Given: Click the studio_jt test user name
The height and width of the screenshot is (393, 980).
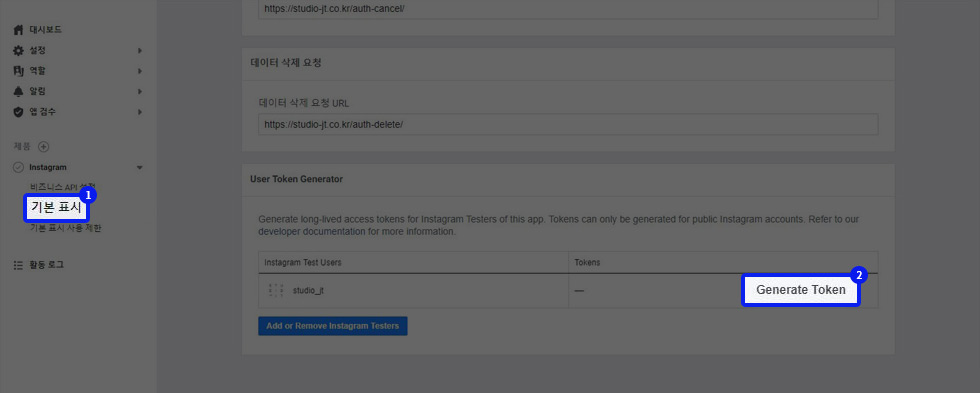Looking at the screenshot, I should point(308,291).
